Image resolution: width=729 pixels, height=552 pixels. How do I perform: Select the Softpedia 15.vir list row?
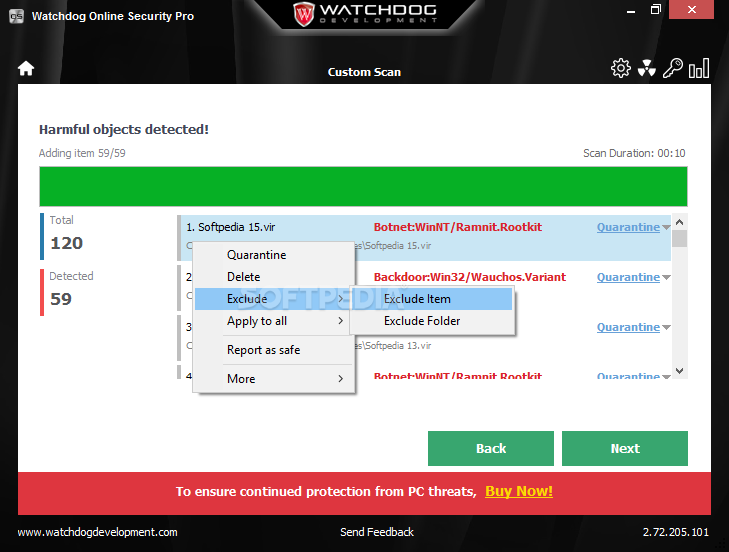click(425, 237)
